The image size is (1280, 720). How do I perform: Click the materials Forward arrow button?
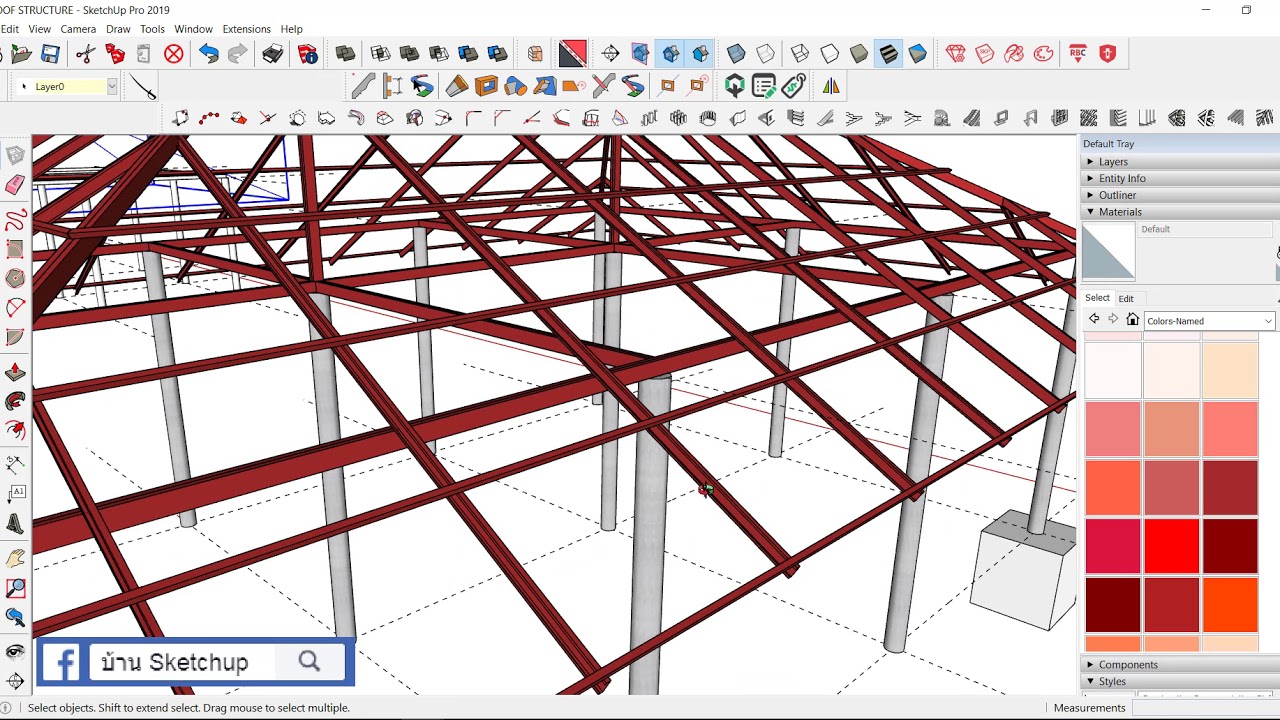(x=1113, y=319)
